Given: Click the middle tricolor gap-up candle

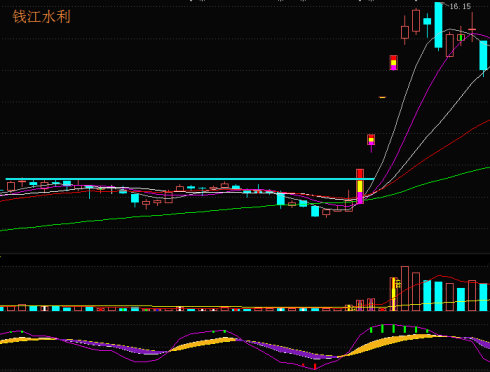Looking at the screenshot, I should click(371, 140).
